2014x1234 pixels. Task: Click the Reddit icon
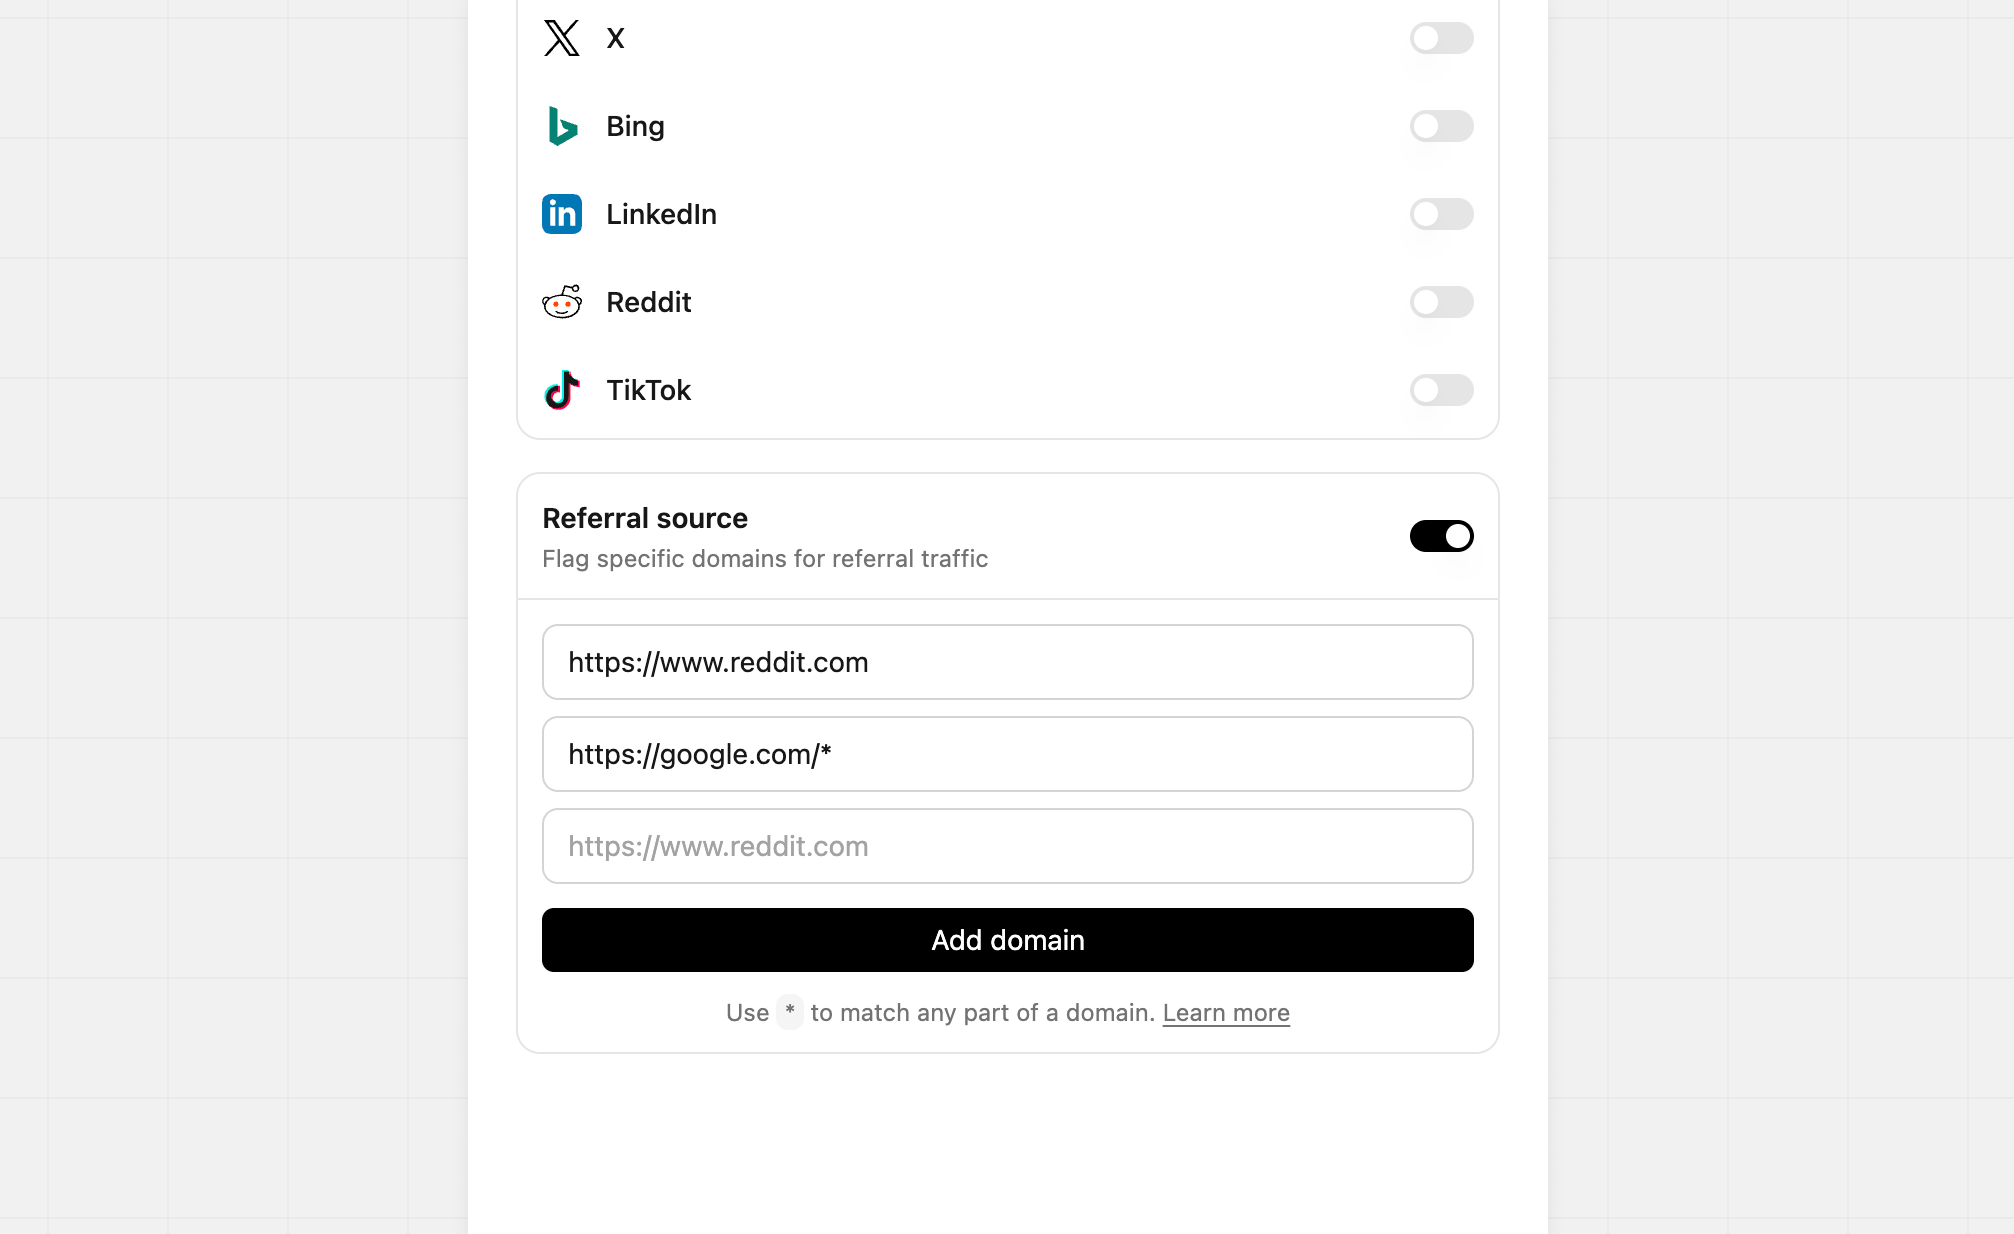click(562, 302)
